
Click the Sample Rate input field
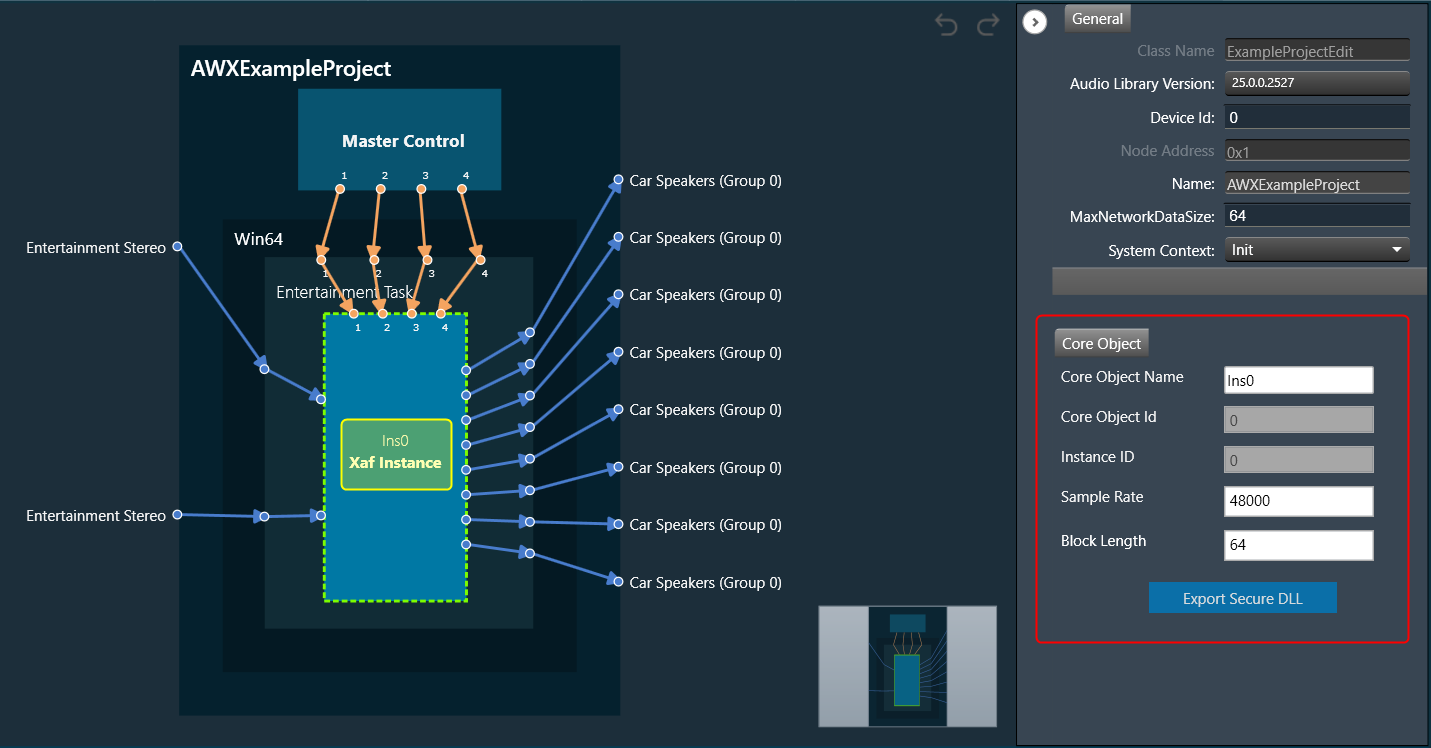click(x=1298, y=501)
